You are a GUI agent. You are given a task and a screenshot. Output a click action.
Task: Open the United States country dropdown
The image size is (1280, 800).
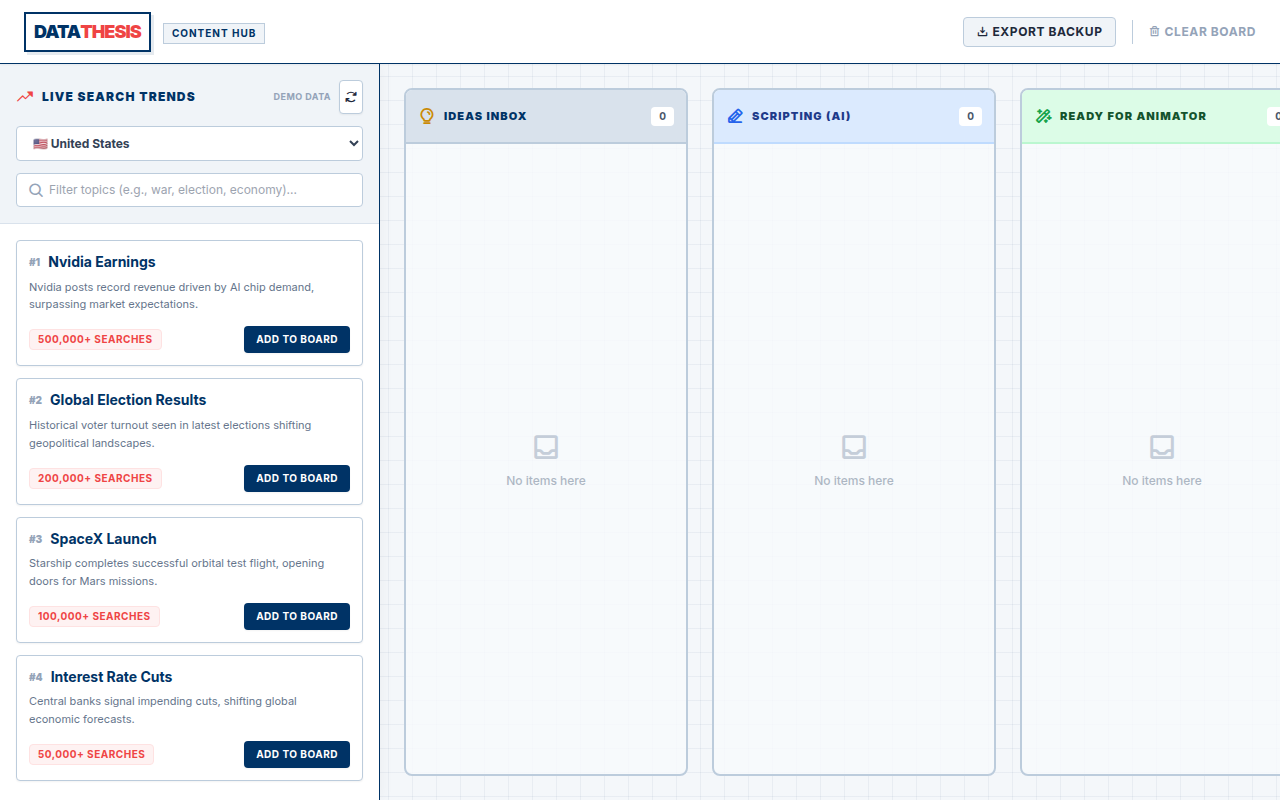(189, 144)
